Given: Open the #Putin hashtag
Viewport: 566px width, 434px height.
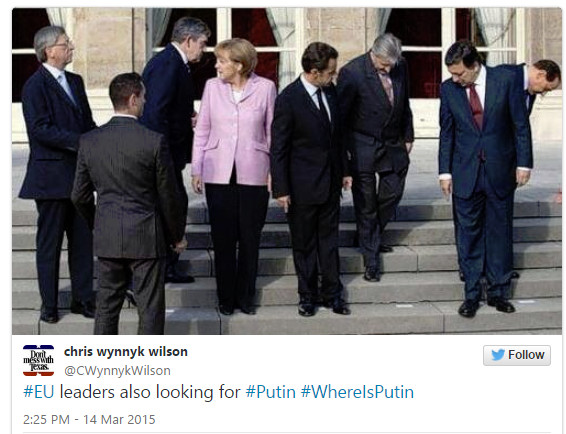Looking at the screenshot, I should (270, 392).
